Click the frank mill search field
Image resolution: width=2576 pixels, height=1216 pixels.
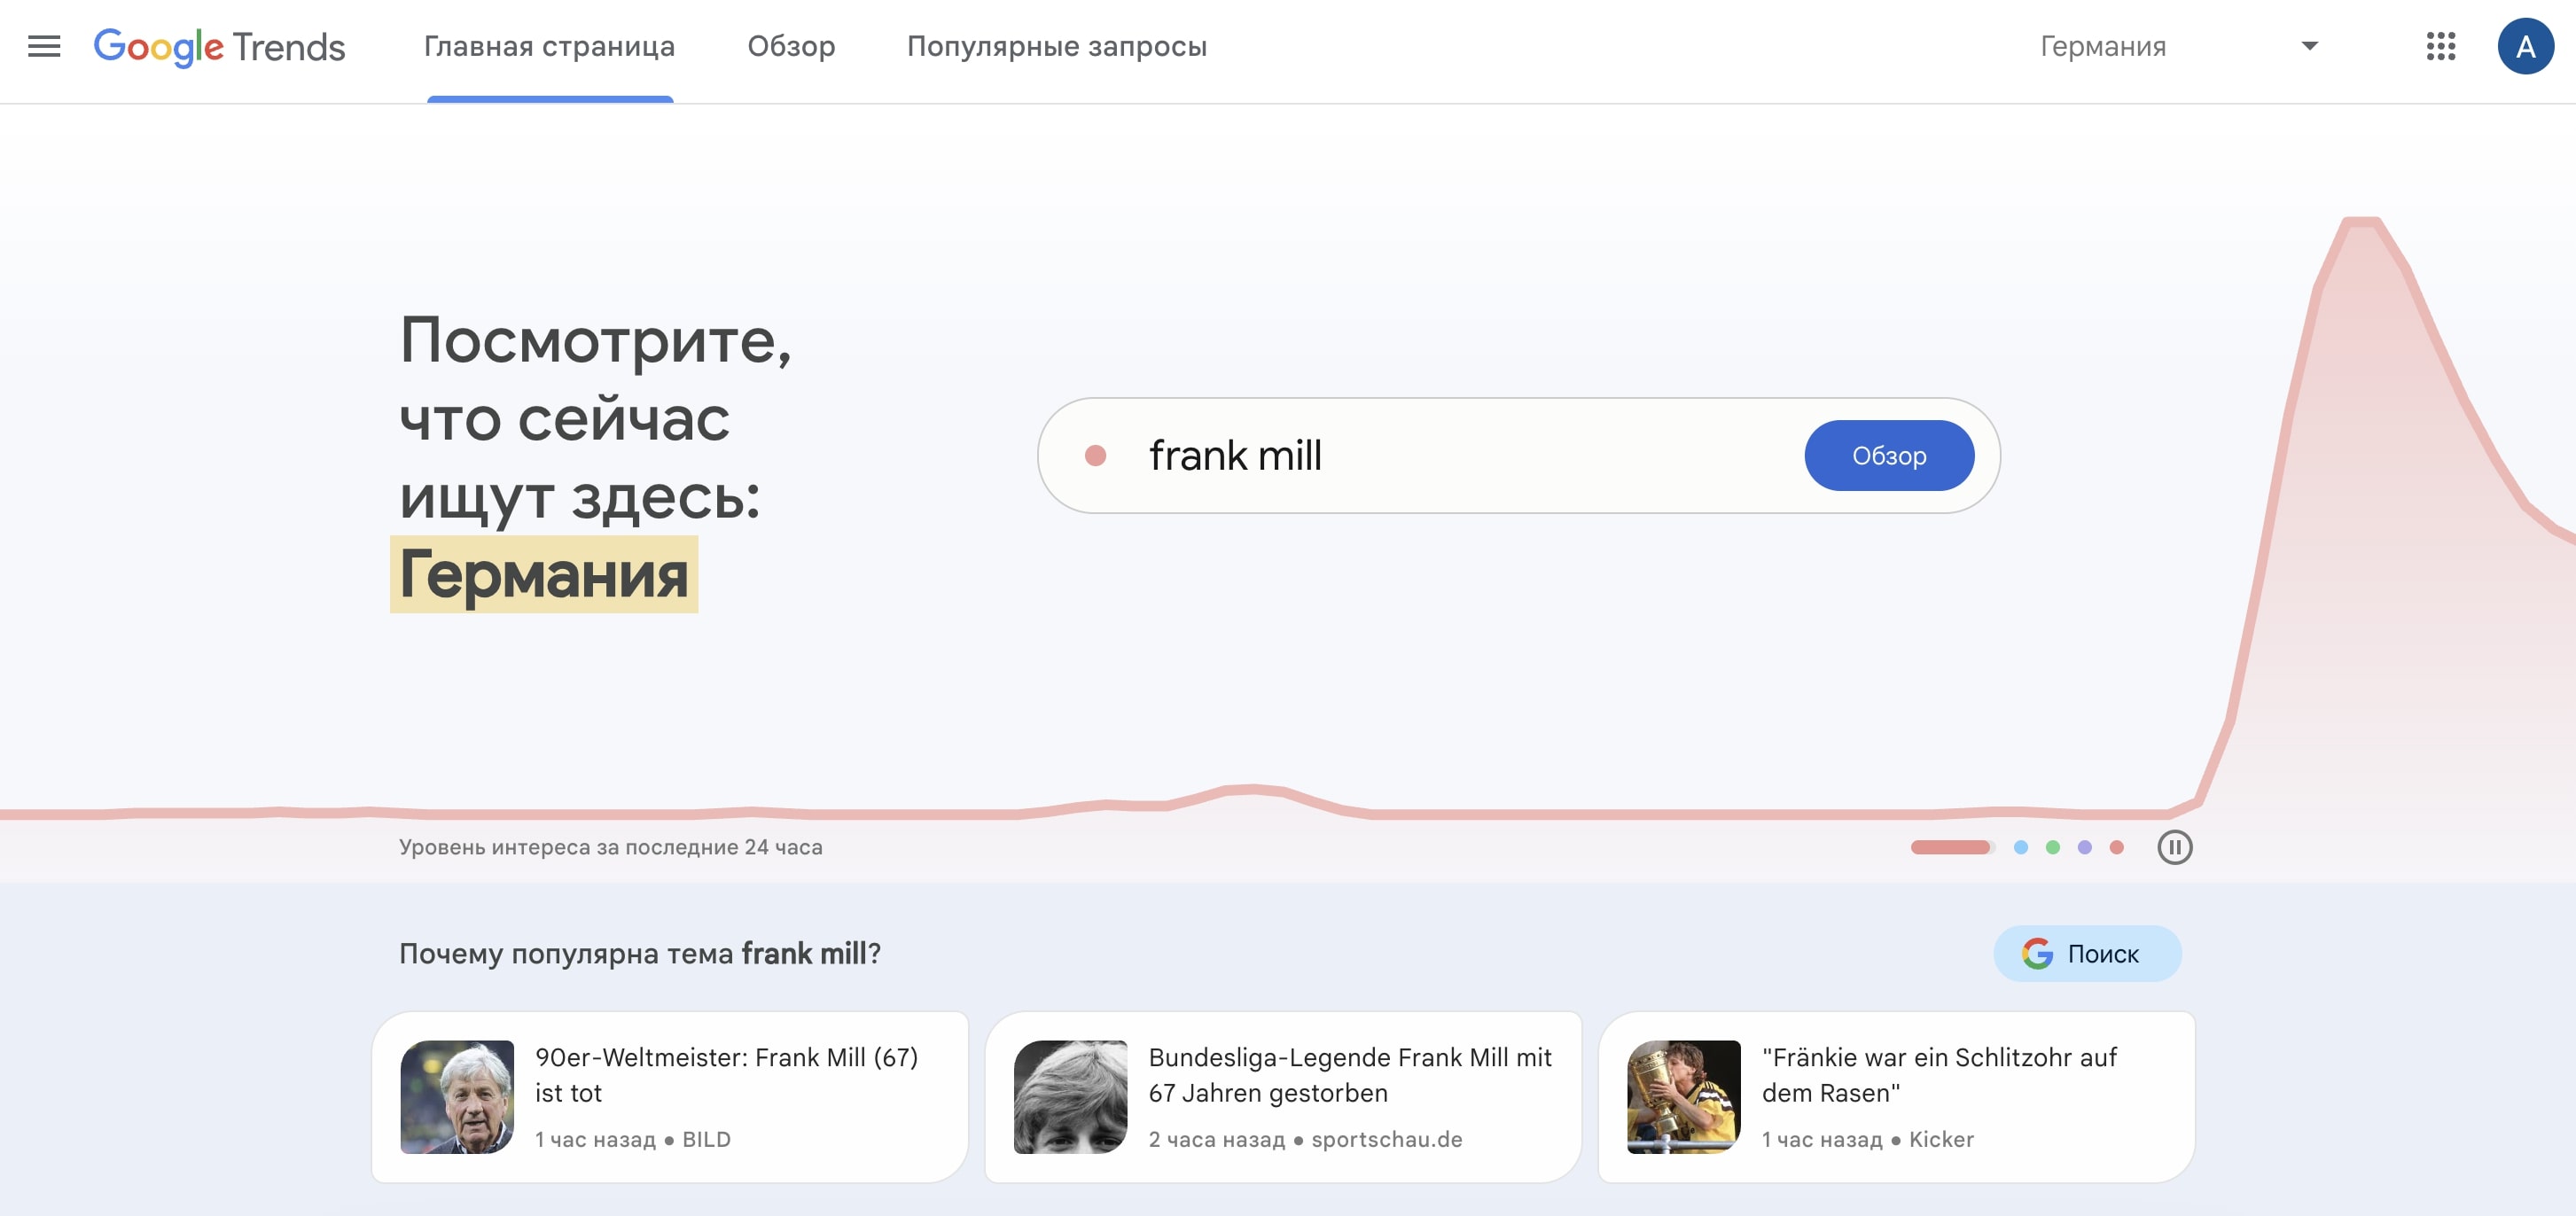pos(1518,456)
